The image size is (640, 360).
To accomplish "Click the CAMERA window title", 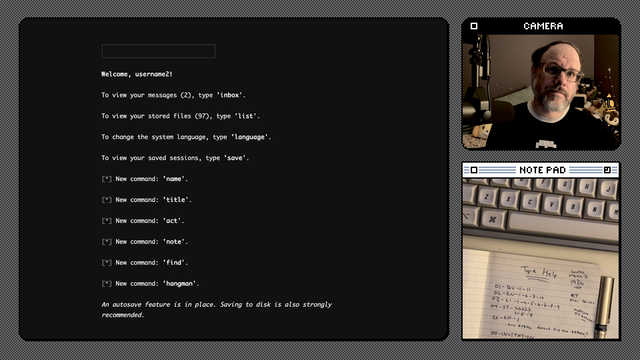I will coord(543,26).
